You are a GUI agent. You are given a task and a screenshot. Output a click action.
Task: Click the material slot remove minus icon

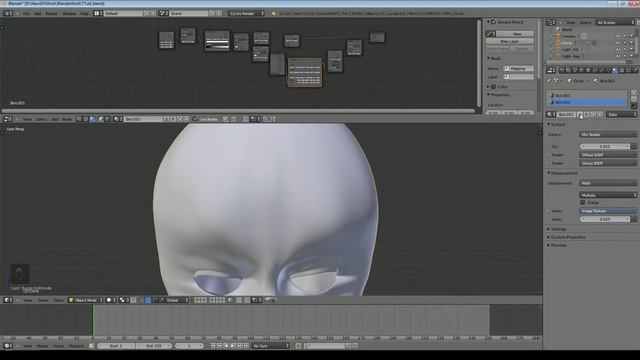(x=634, y=100)
